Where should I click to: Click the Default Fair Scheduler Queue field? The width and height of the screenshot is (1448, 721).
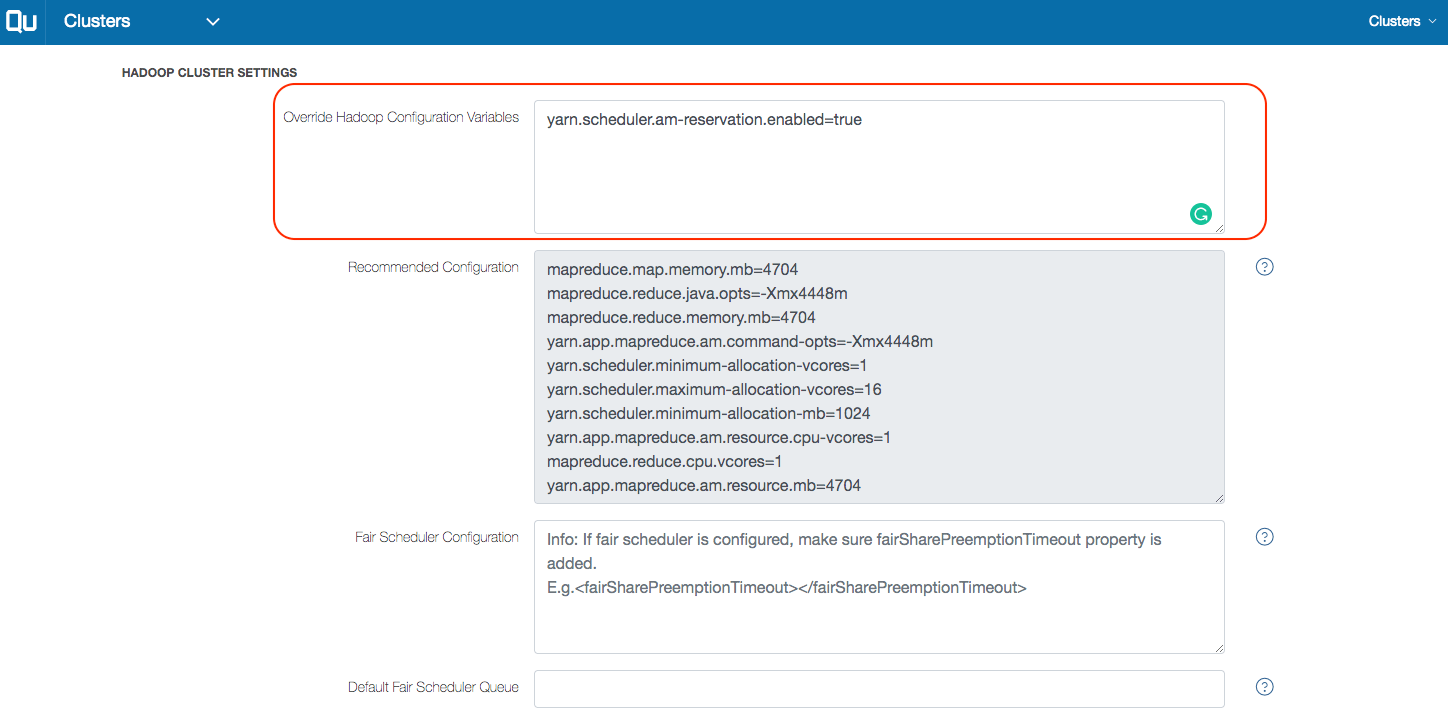[x=879, y=689]
